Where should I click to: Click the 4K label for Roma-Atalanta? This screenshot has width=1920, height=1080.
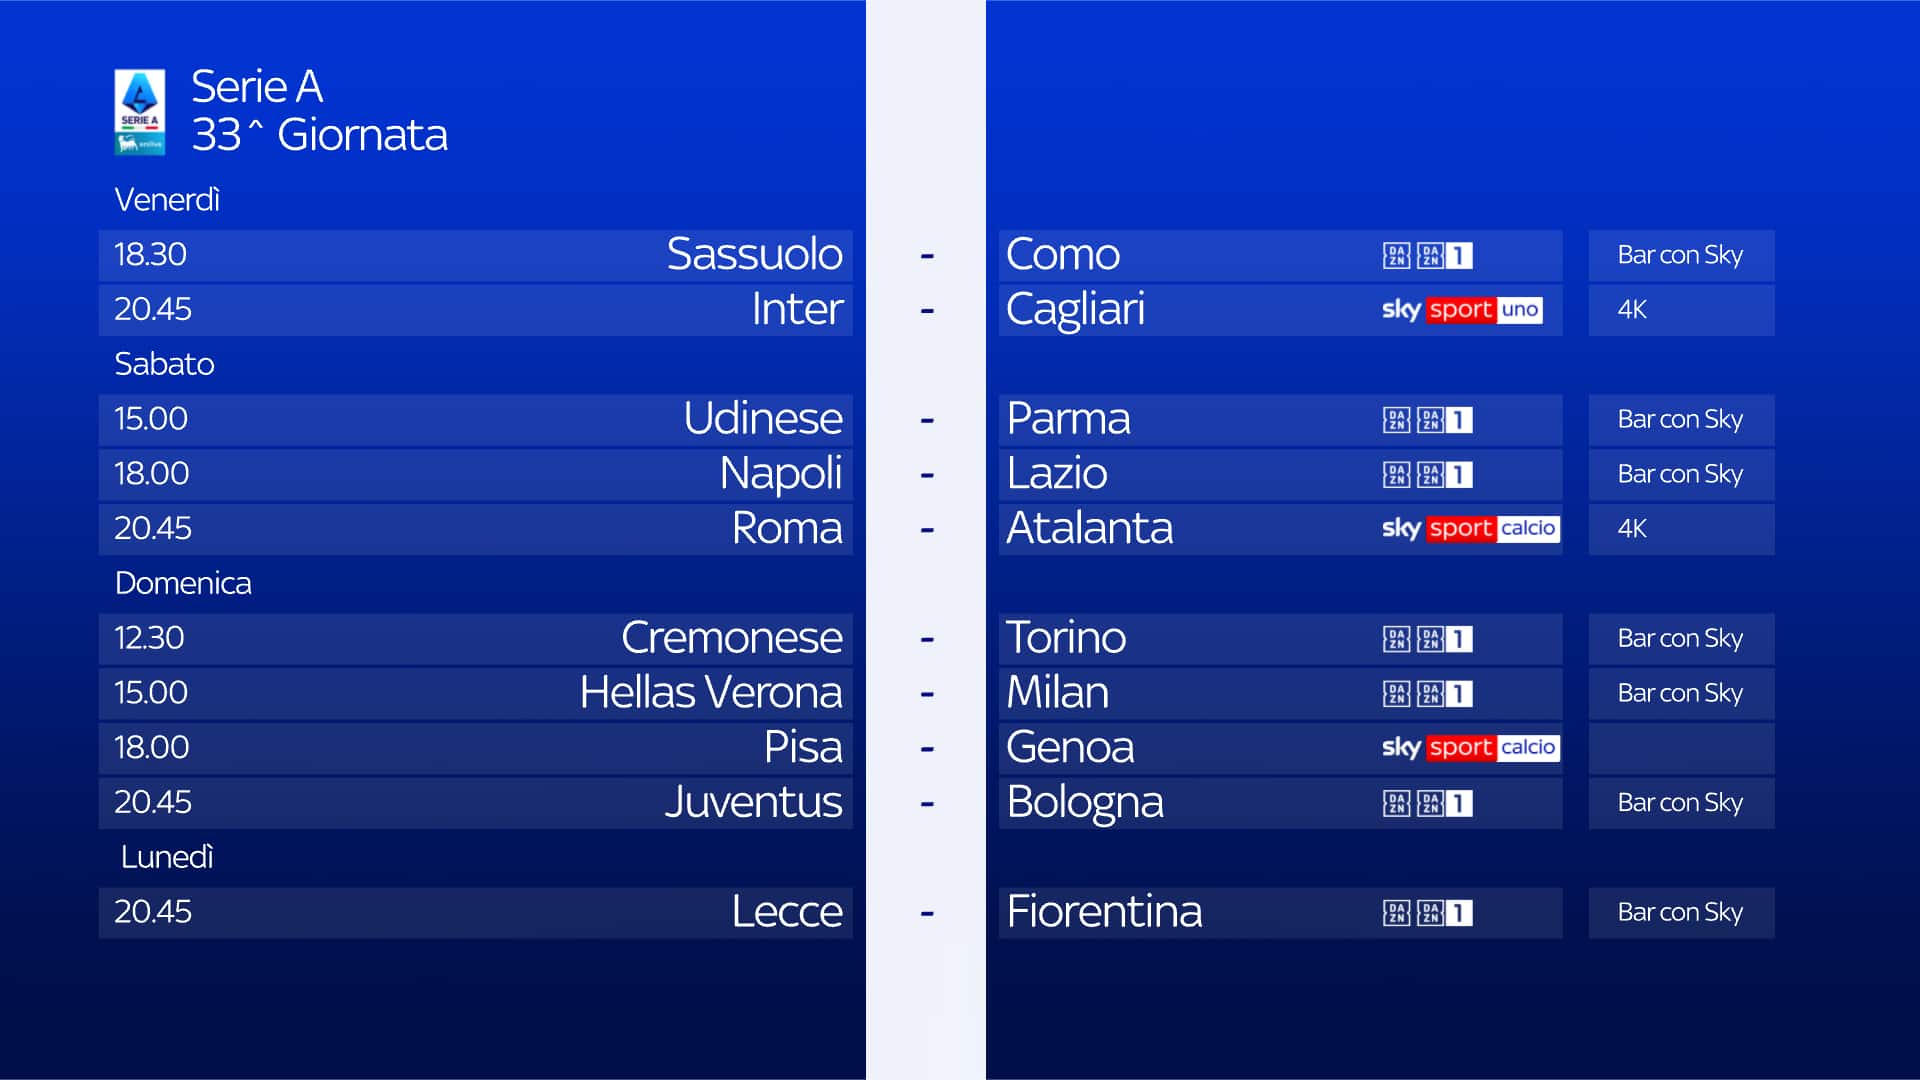point(1632,529)
